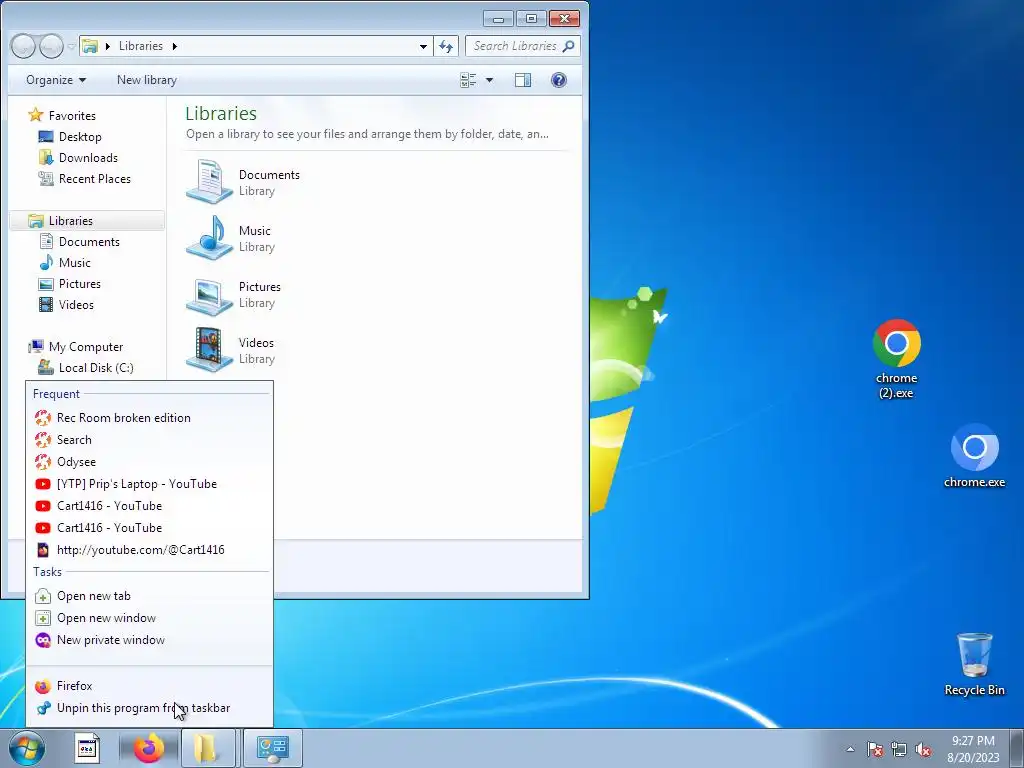Open the taskbar clock showing 9:27 PM
1024x768 pixels.
tap(973, 749)
